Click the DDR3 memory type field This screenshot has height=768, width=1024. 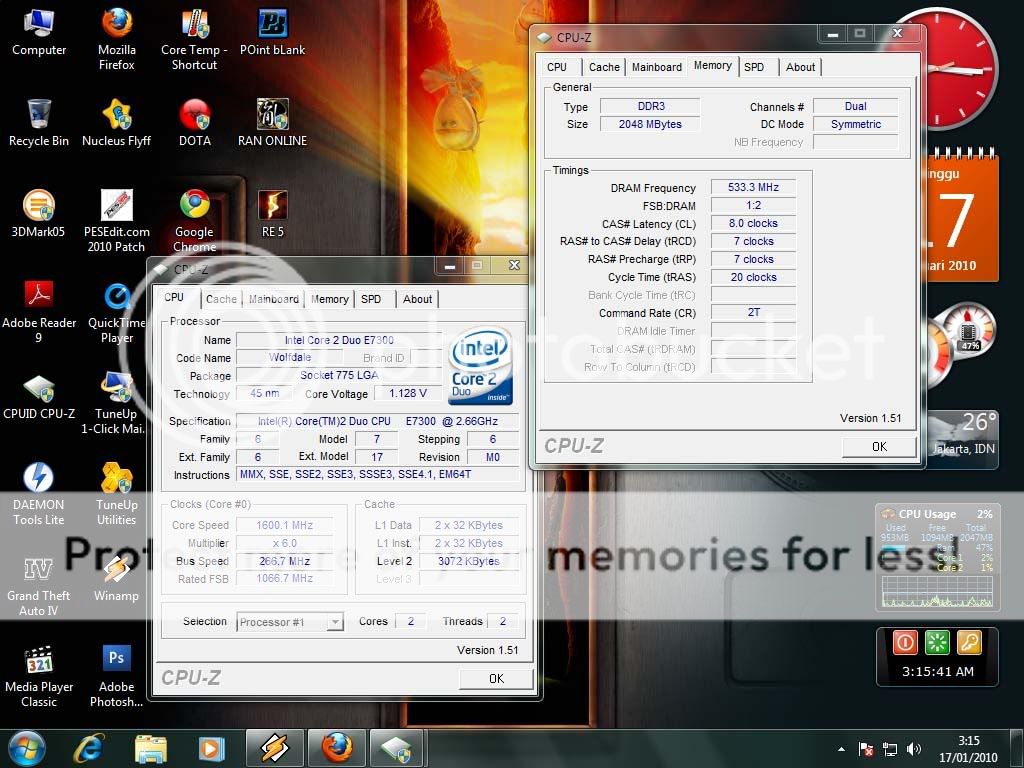point(650,106)
